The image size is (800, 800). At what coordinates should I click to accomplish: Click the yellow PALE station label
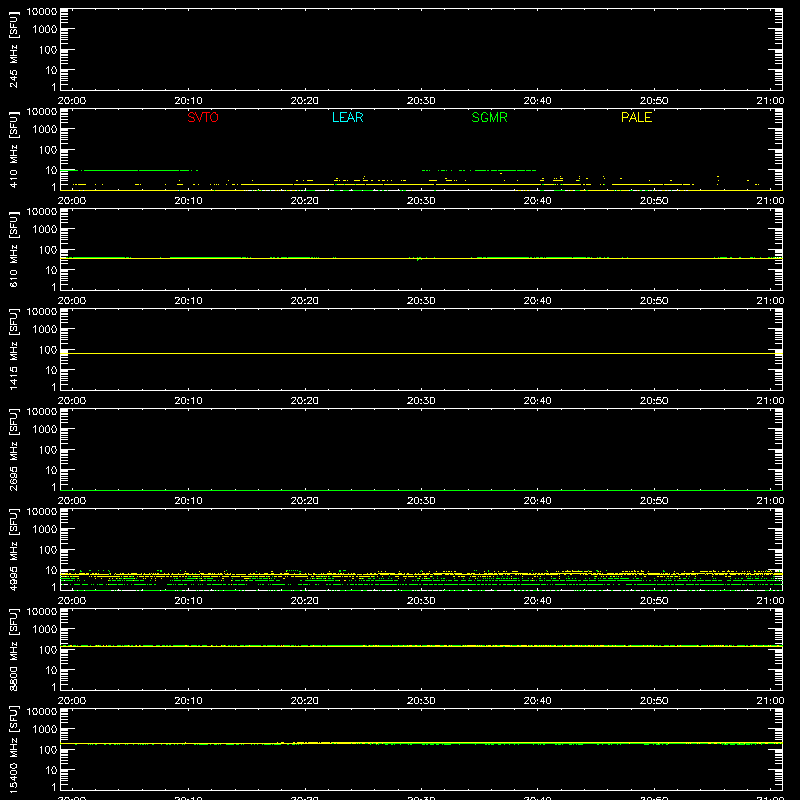point(636,117)
